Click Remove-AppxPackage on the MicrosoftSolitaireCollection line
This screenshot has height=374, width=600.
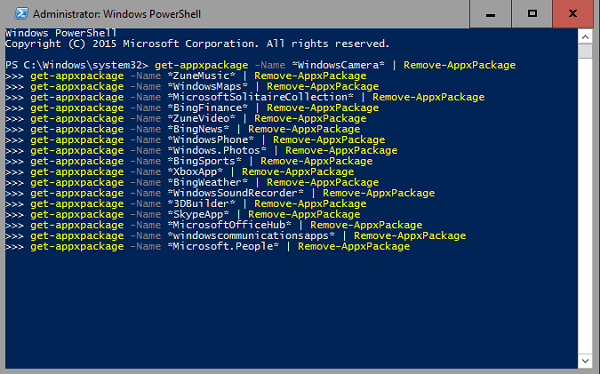click(428, 97)
